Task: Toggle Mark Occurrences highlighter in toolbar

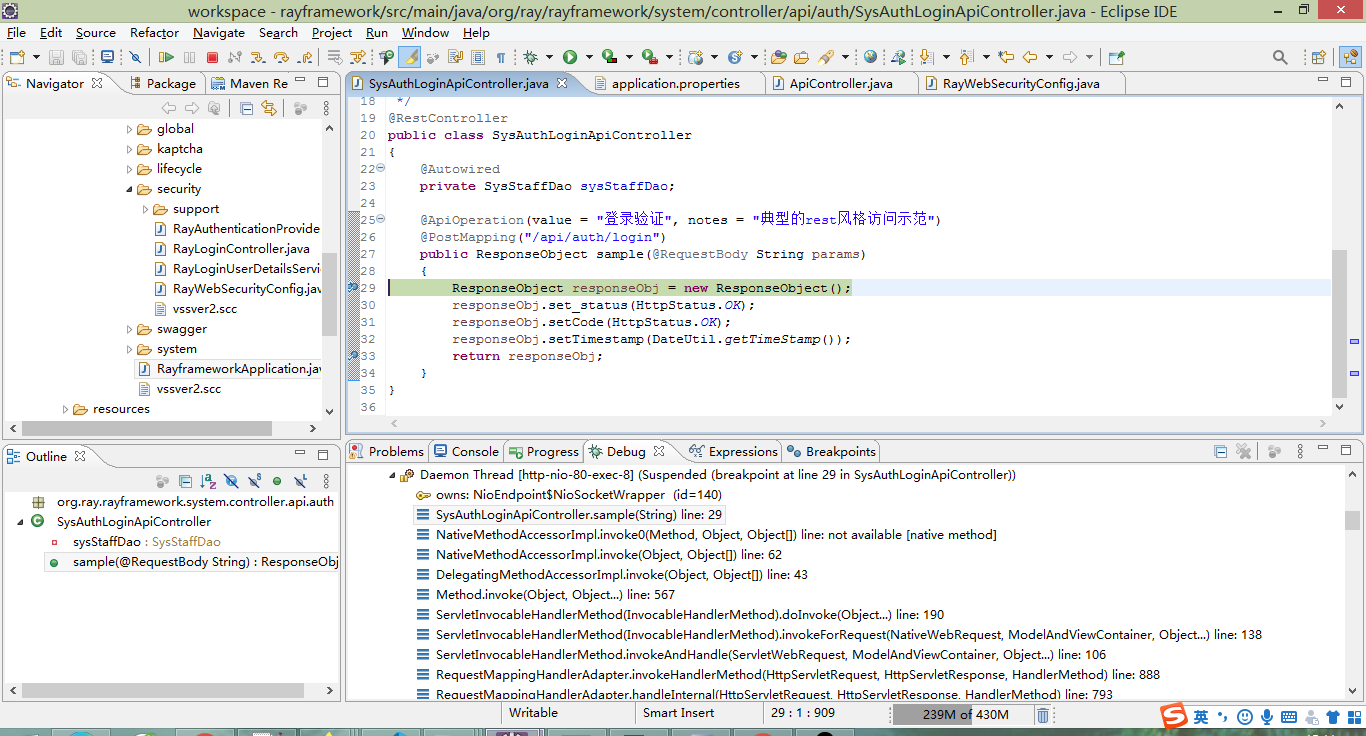Action: coord(409,57)
